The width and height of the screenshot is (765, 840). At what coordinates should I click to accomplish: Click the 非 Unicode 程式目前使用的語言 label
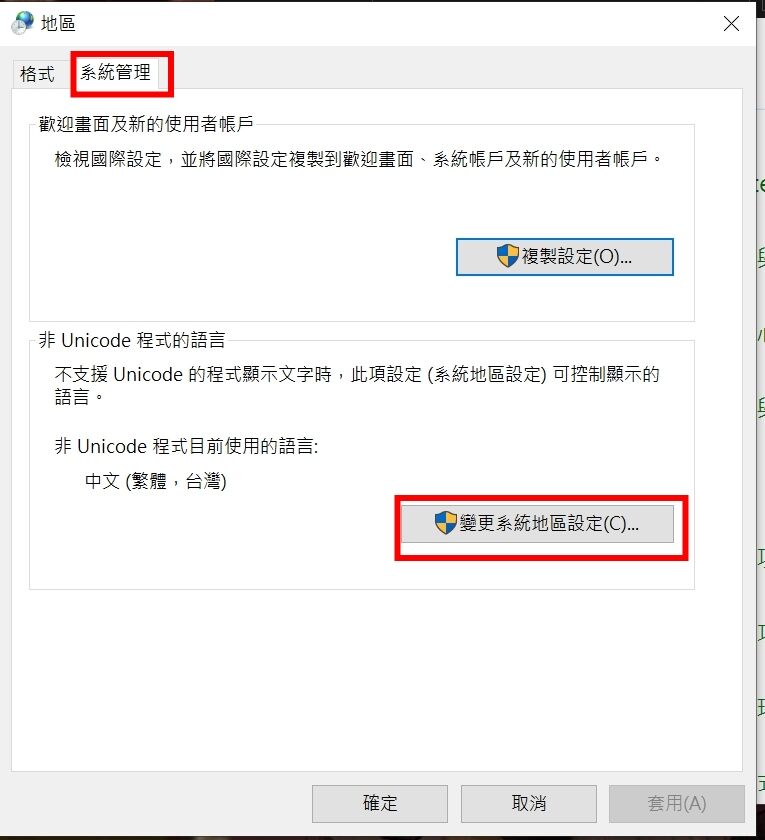point(186,446)
